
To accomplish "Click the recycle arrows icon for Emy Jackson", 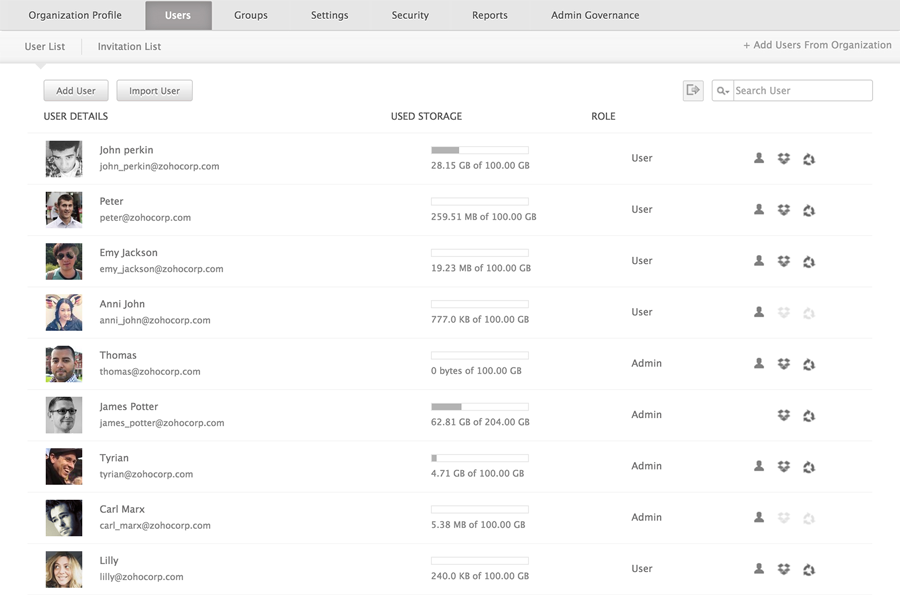I will (x=809, y=261).
